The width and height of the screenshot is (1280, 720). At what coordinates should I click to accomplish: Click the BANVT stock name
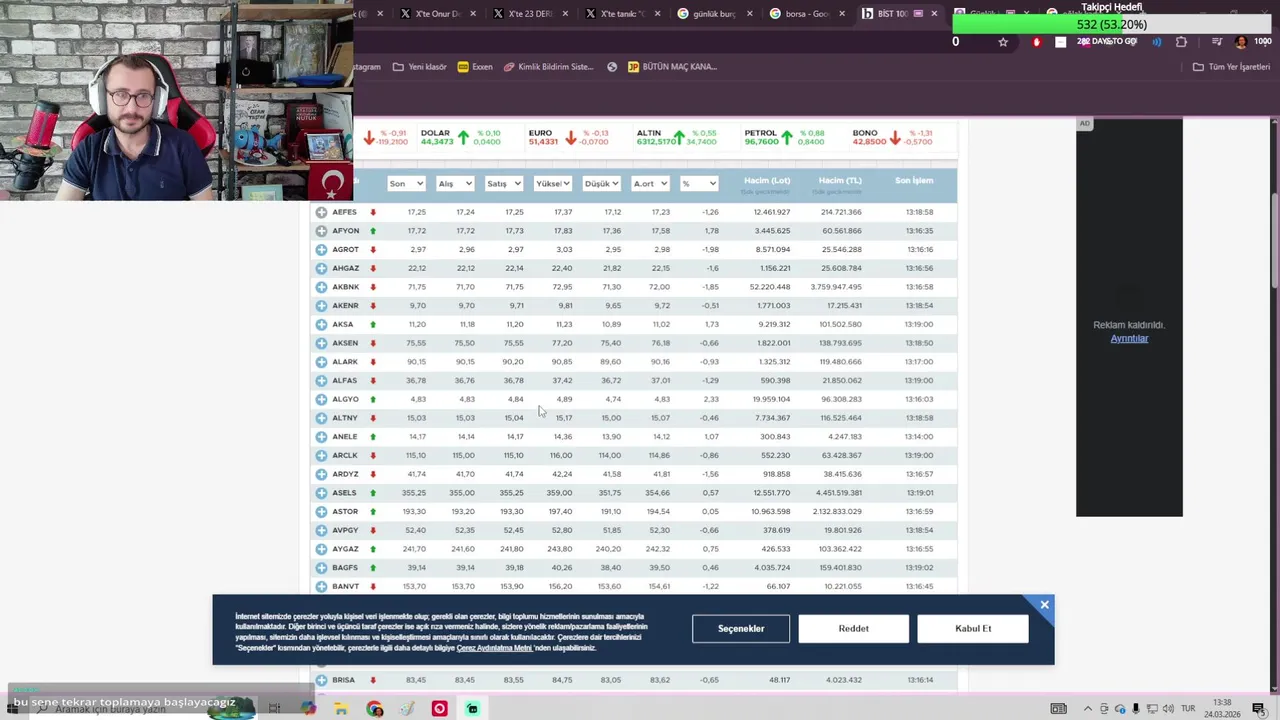click(x=345, y=586)
